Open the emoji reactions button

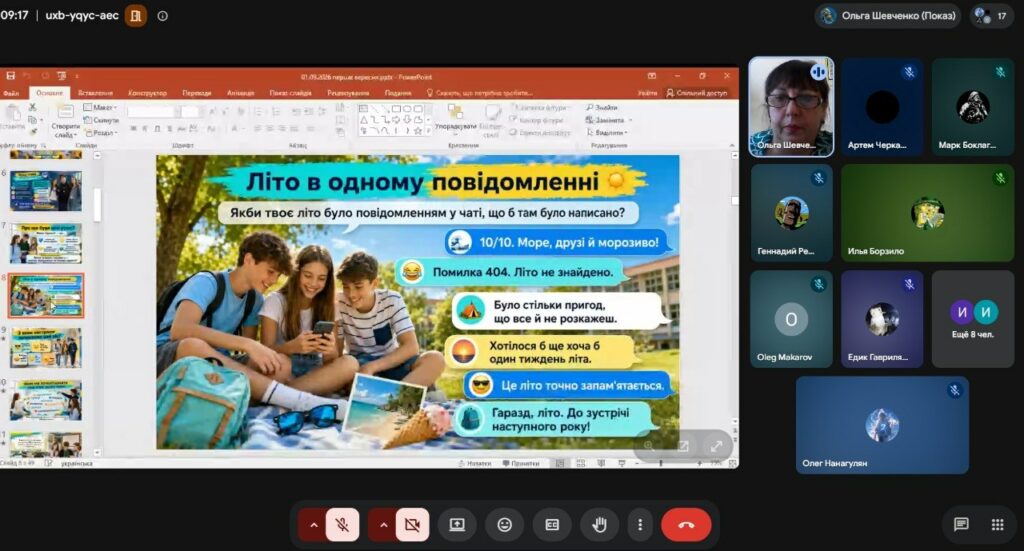(504, 524)
